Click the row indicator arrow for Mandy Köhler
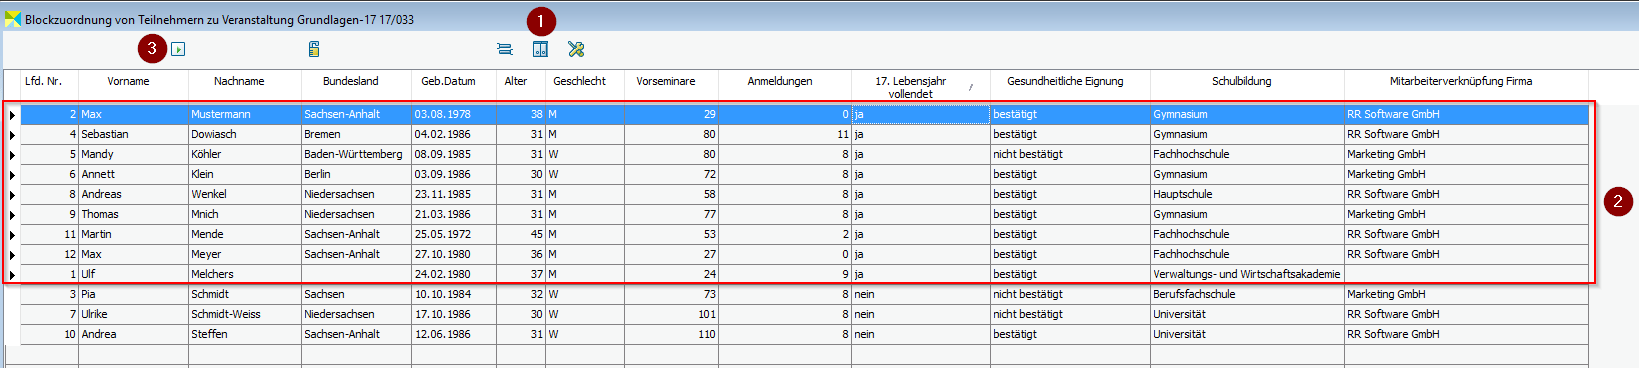Screen dimensions: 1639x368 (12, 155)
